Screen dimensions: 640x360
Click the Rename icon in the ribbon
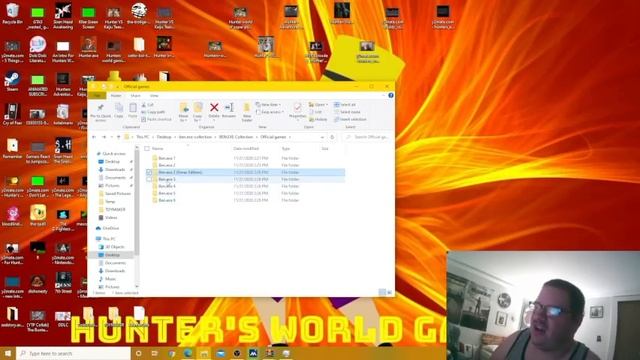tap(229, 107)
